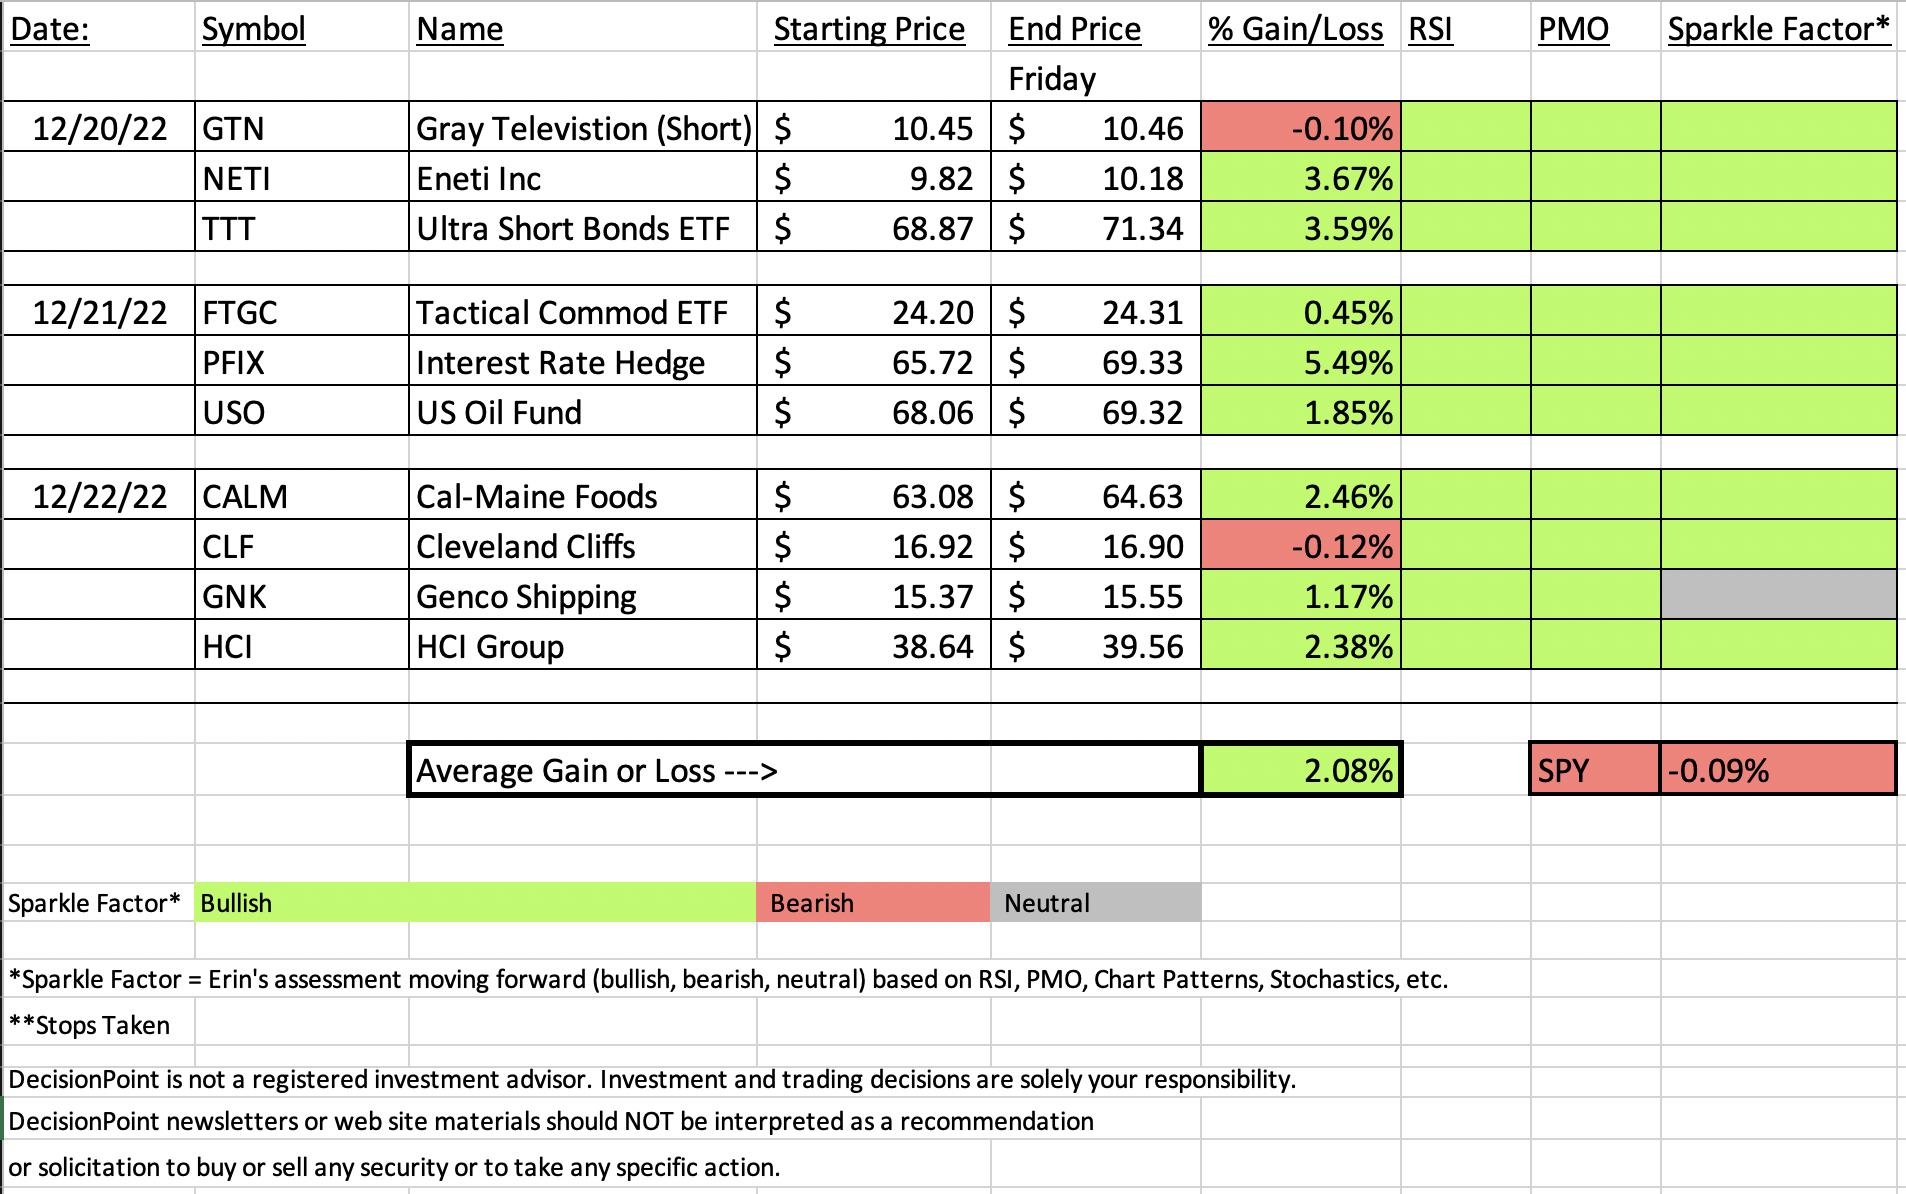The width and height of the screenshot is (1906, 1194).
Task: Select NETI starting price 9.82
Action: (x=874, y=178)
